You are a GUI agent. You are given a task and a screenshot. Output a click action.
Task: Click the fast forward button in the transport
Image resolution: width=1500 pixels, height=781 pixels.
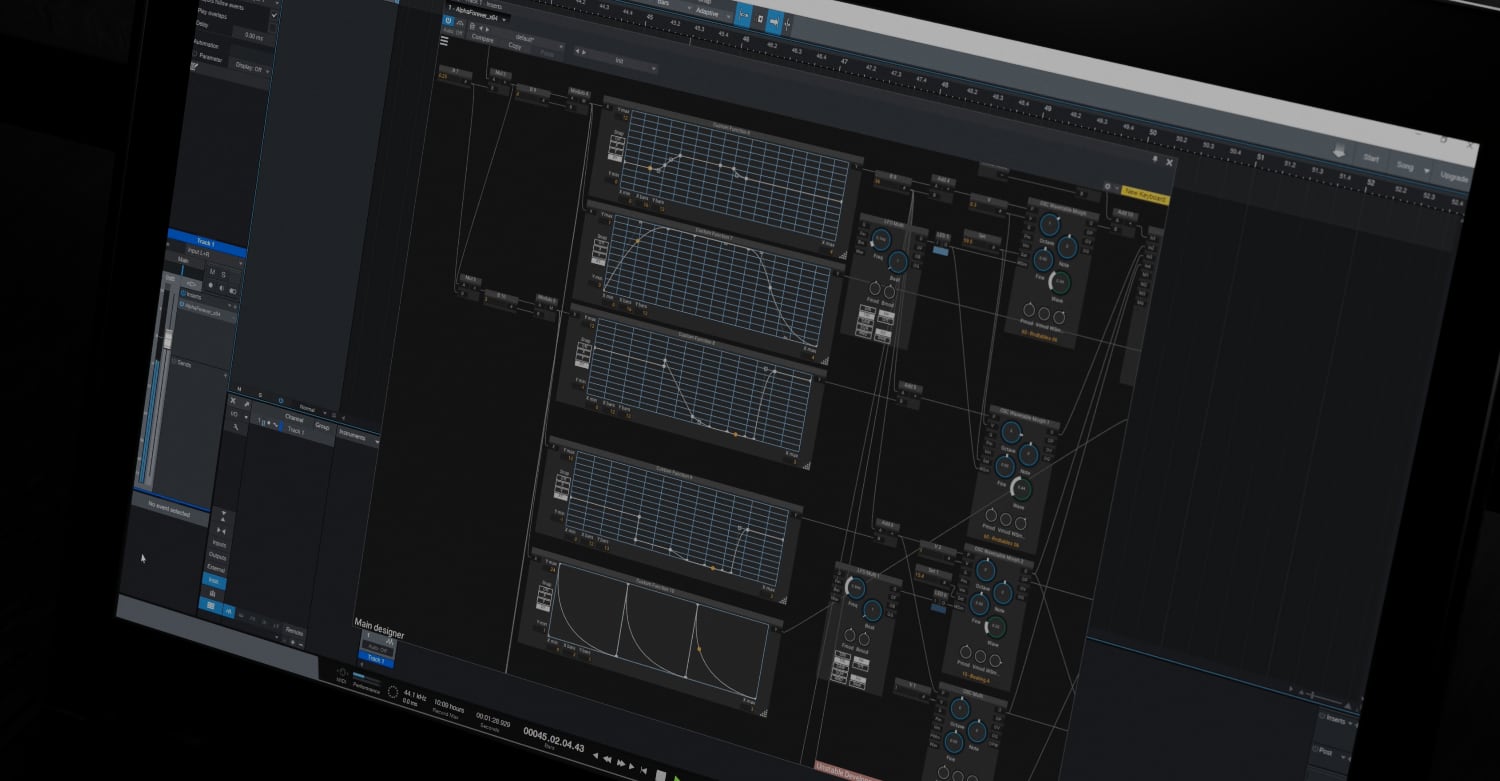click(621, 763)
